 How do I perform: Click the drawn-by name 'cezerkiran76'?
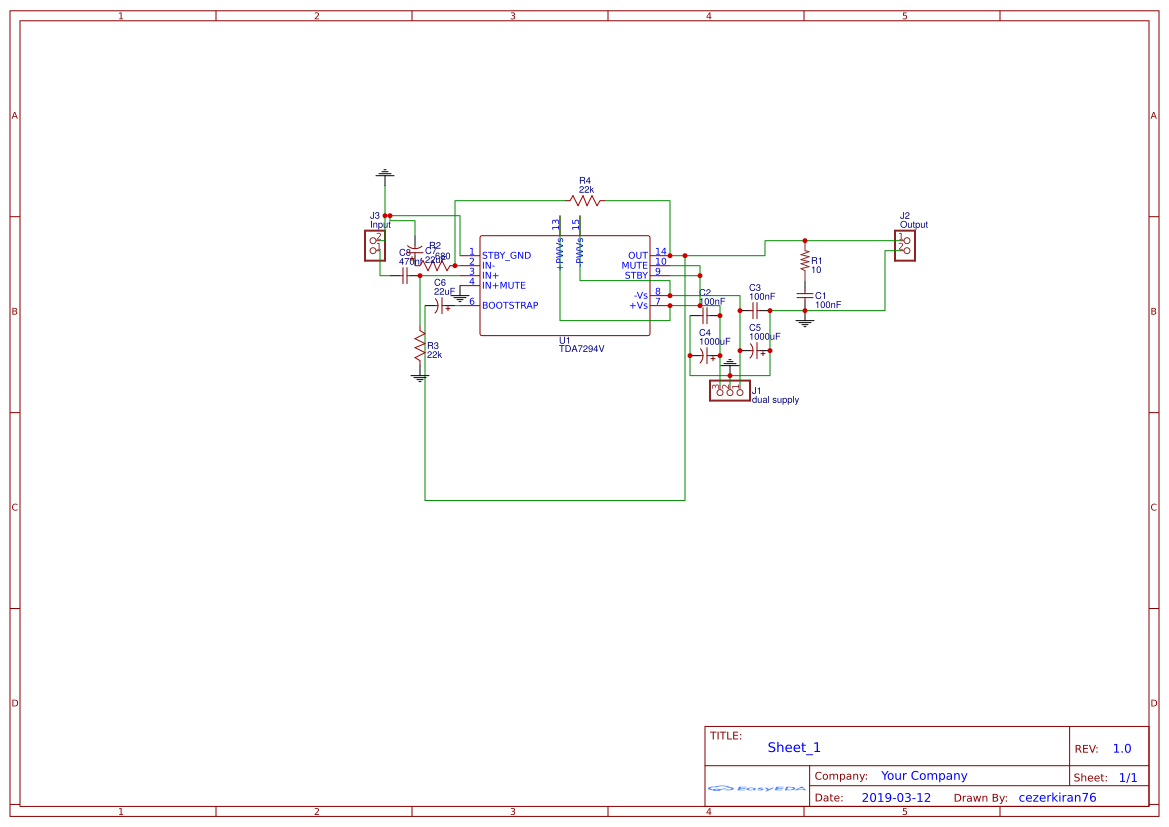click(x=1057, y=798)
